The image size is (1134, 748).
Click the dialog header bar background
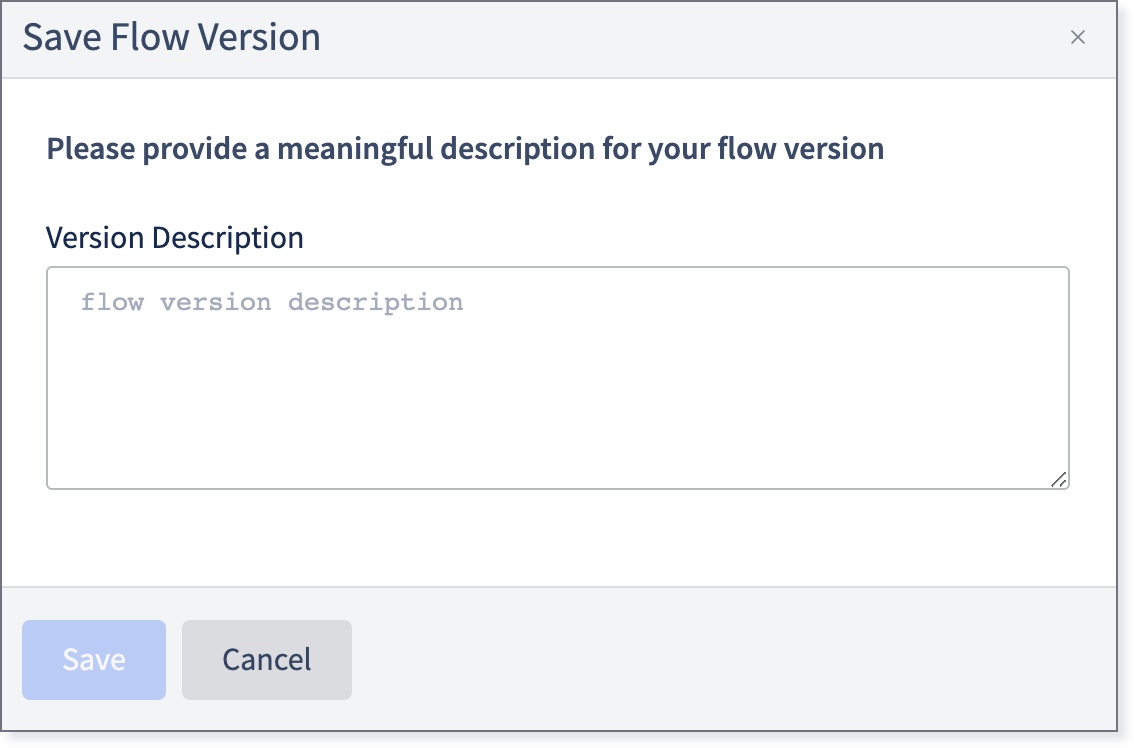pos(651,39)
